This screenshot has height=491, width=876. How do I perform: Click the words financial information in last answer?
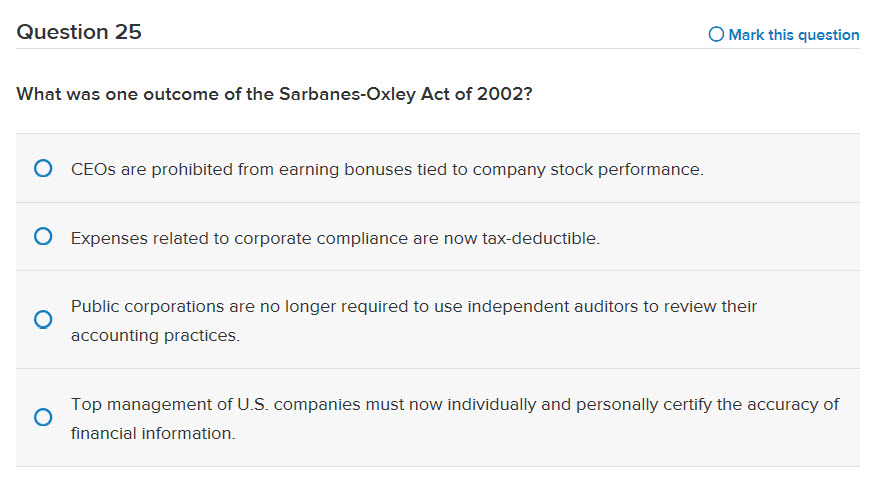pyautogui.click(x=153, y=434)
